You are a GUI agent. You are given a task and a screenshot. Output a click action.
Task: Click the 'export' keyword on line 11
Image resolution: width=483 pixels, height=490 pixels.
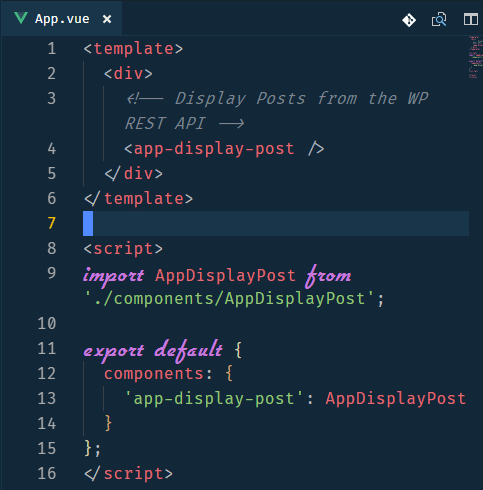113,351
